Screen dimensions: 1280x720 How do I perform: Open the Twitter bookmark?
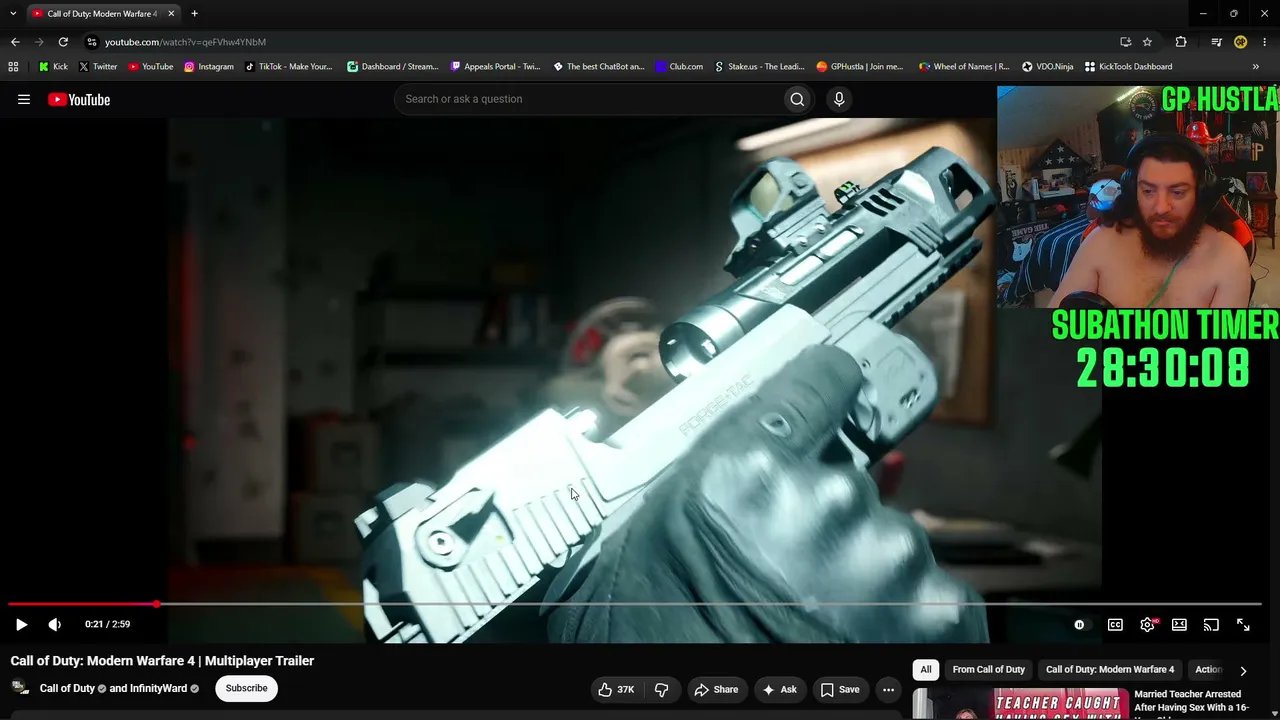[x=97, y=67]
